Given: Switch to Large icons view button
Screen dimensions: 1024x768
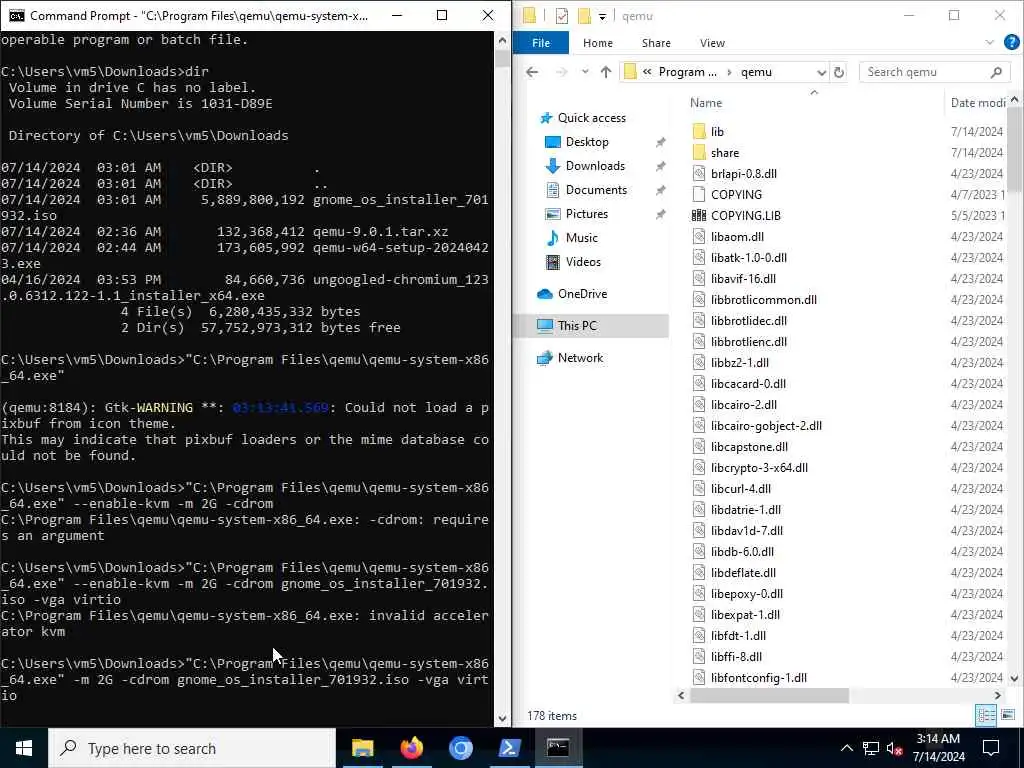Looking at the screenshot, I should (1007, 715).
